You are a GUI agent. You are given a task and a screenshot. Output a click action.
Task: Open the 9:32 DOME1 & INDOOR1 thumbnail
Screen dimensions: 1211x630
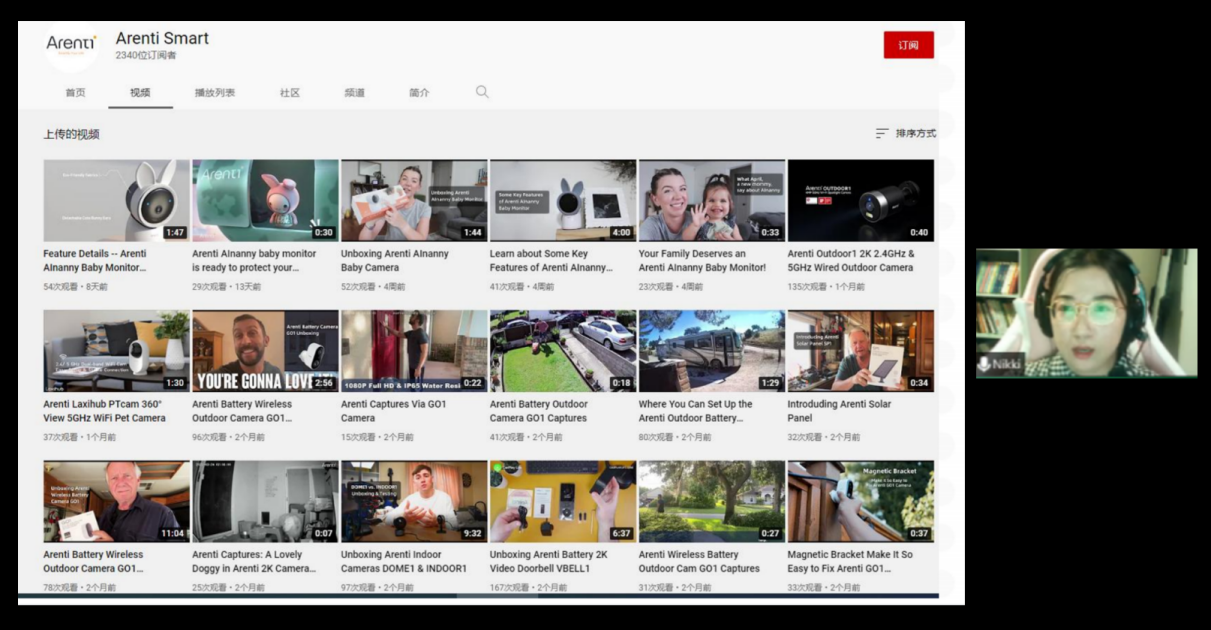click(414, 501)
